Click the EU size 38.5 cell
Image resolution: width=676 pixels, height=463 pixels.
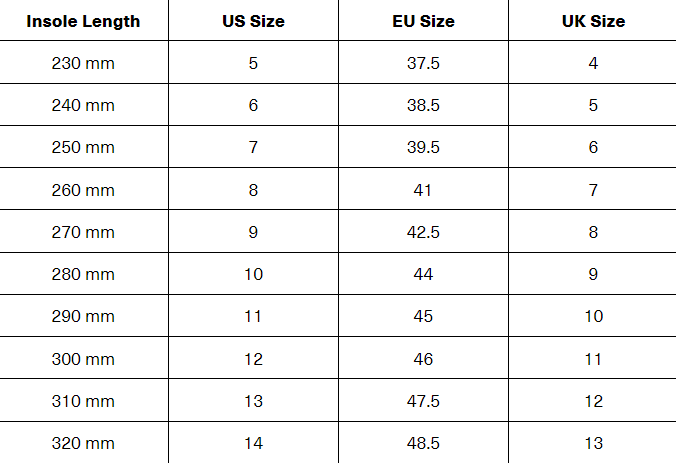tap(423, 105)
